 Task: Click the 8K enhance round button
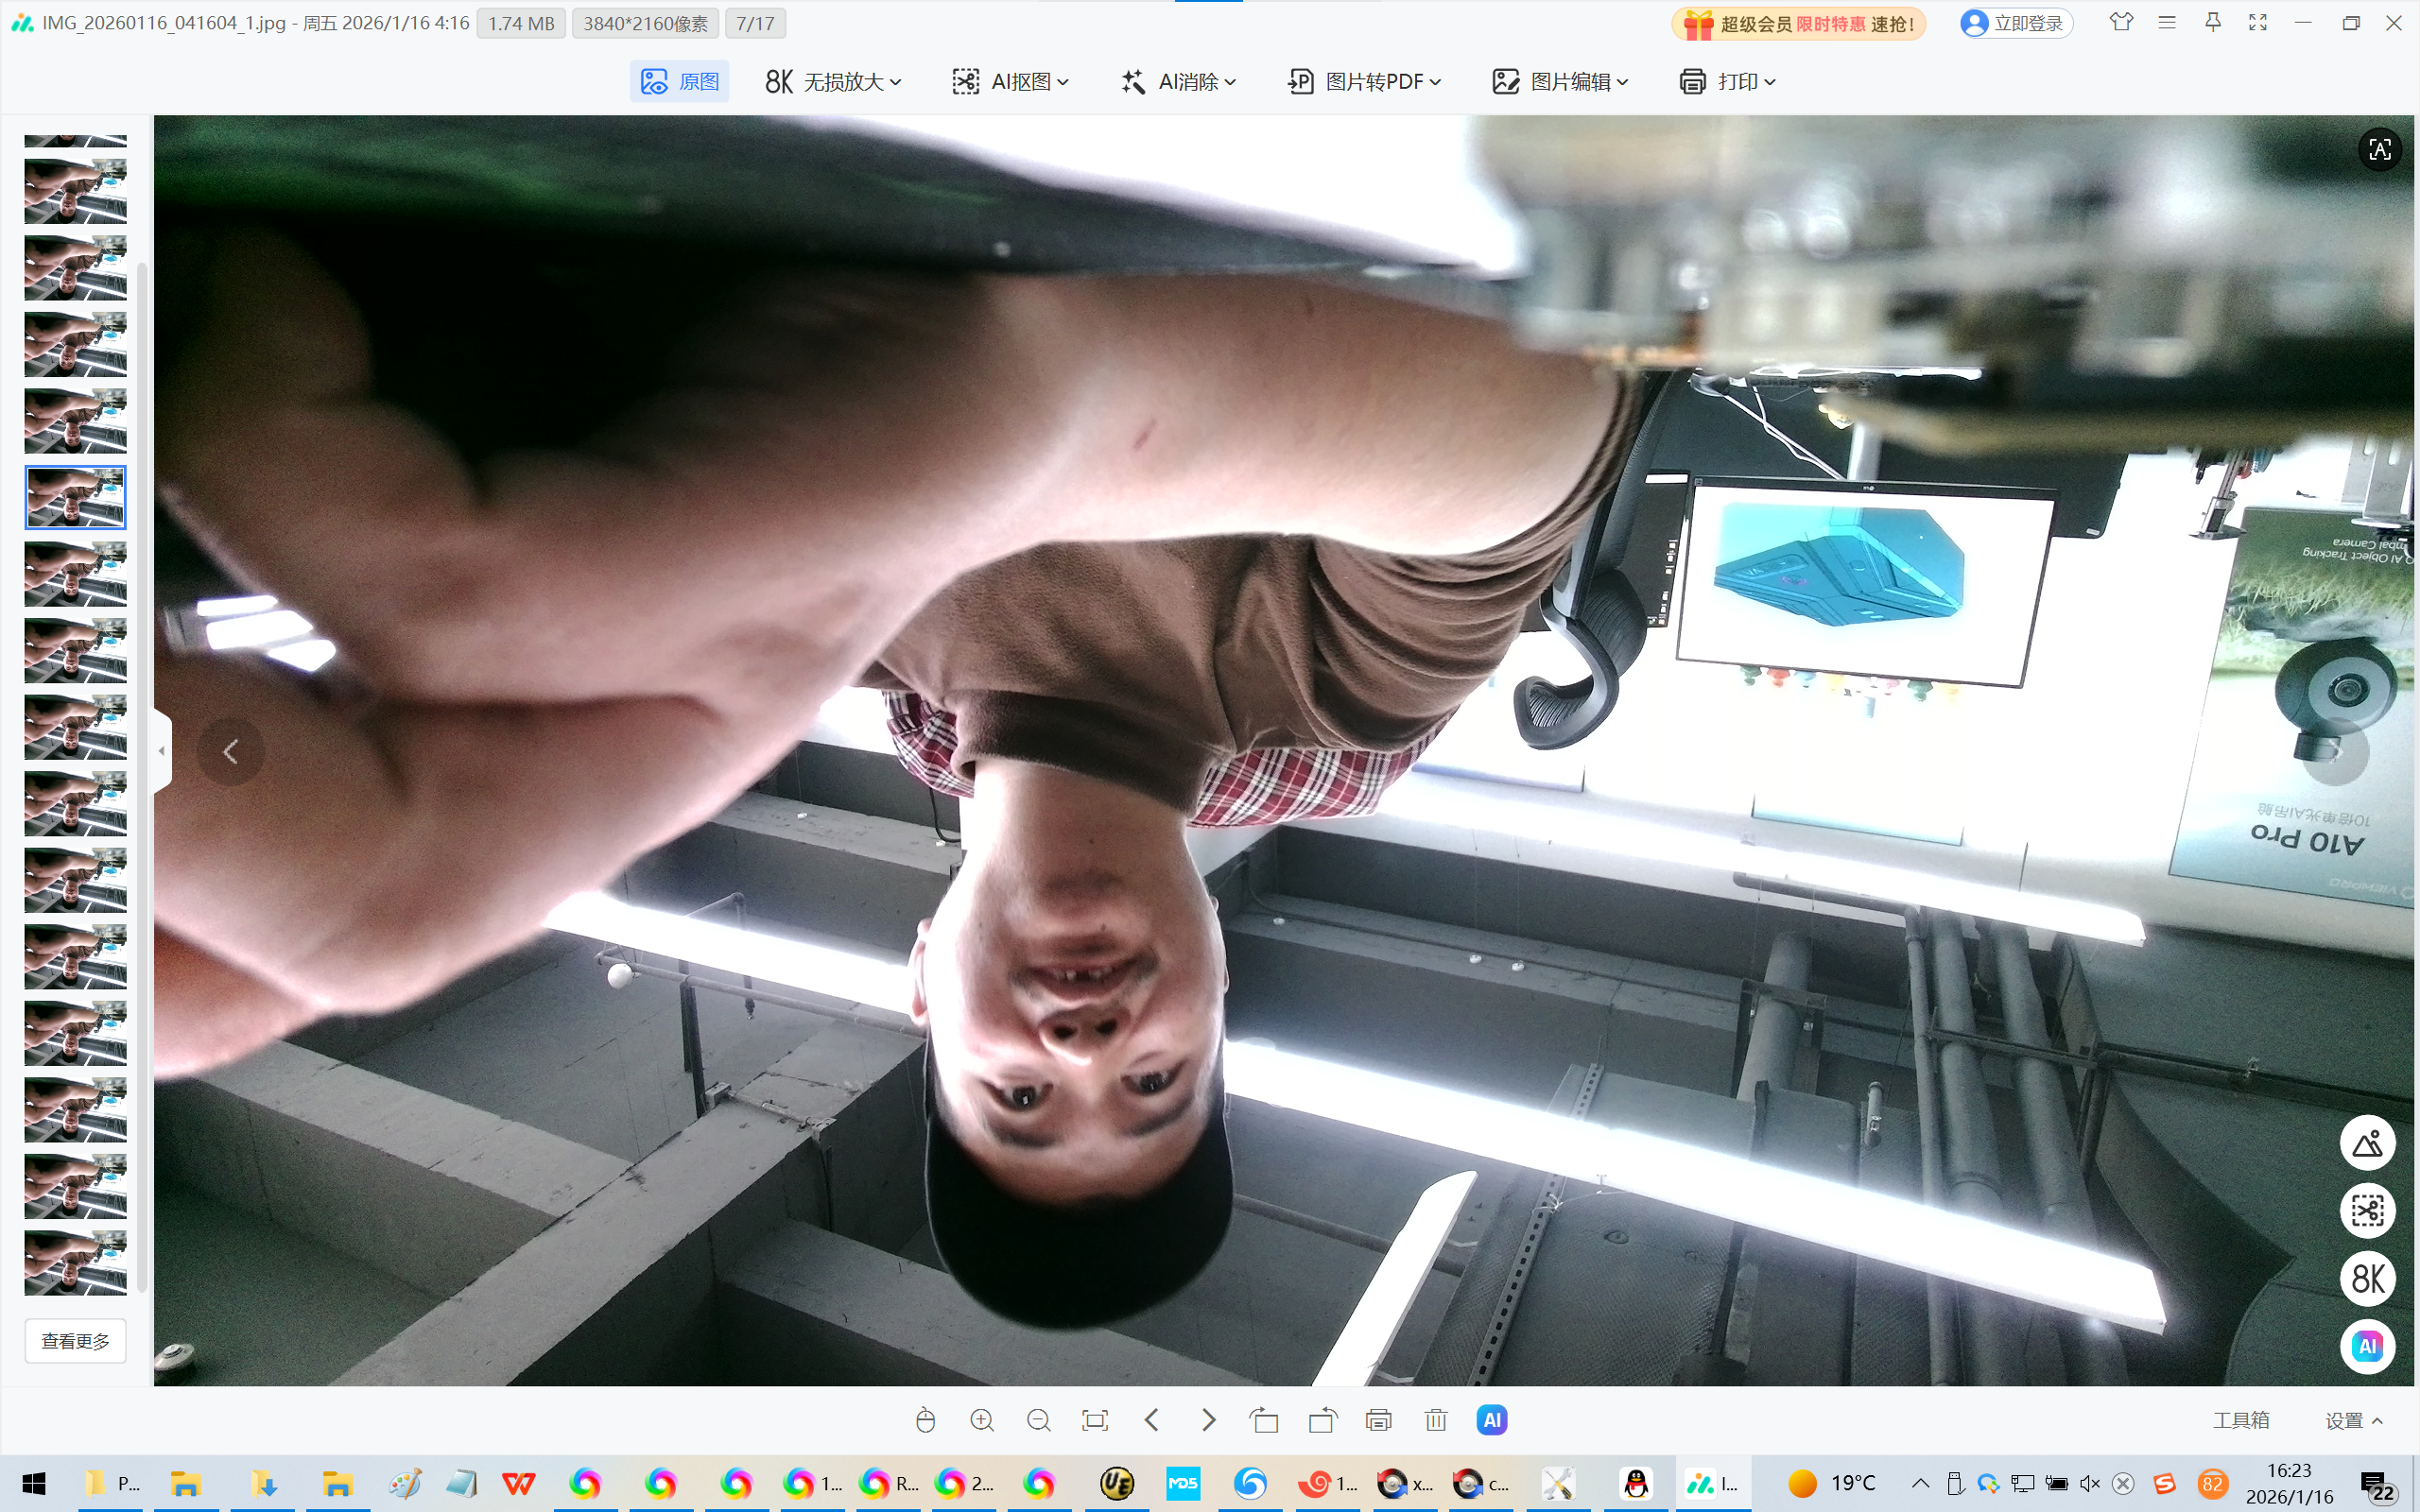click(2367, 1279)
